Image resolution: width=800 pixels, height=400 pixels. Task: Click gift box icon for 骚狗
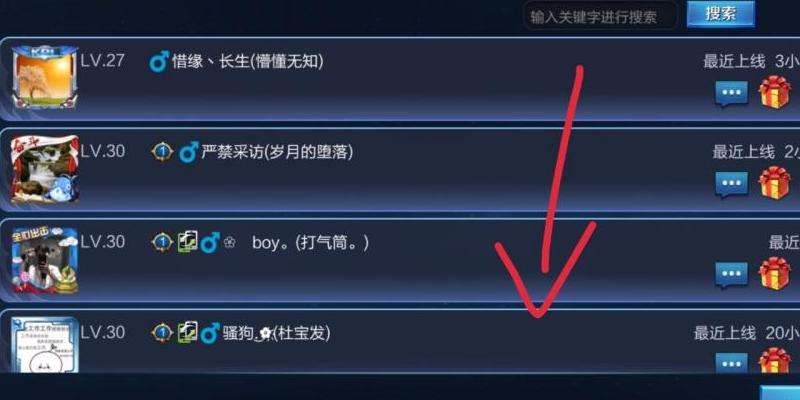pos(774,360)
